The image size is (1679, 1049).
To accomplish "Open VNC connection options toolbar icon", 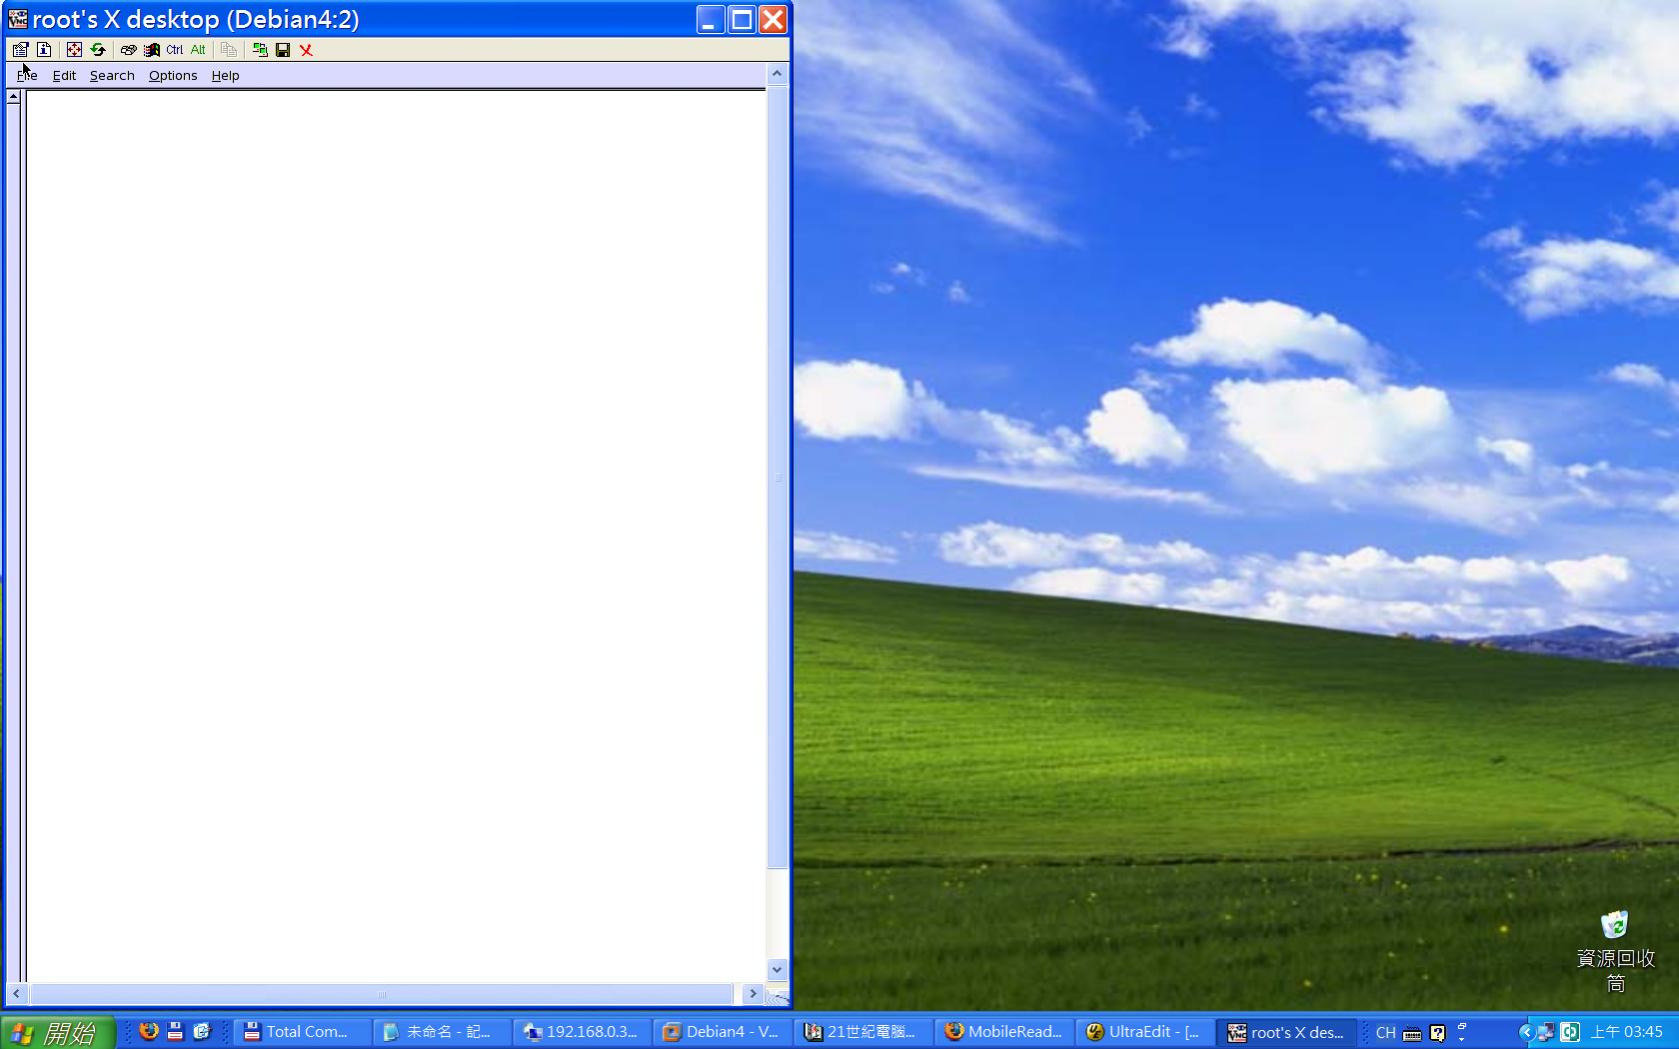I will click(x=20, y=49).
